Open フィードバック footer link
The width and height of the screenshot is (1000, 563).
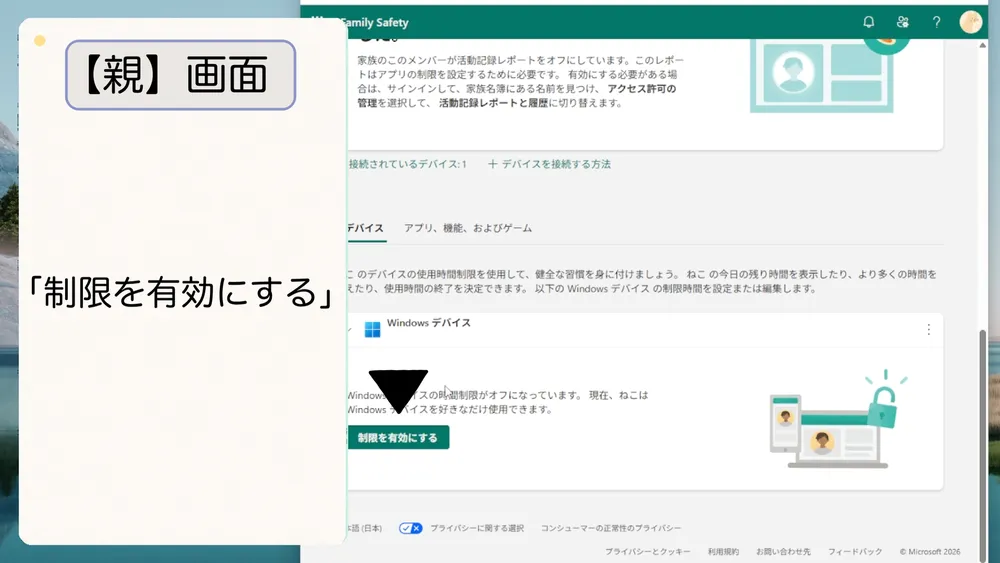point(855,552)
